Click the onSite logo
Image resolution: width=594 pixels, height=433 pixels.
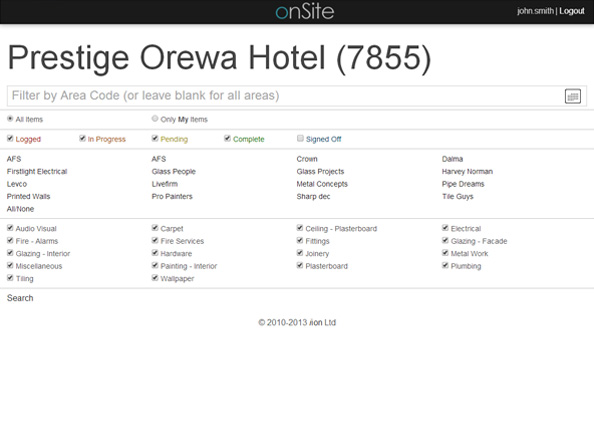[305, 11]
